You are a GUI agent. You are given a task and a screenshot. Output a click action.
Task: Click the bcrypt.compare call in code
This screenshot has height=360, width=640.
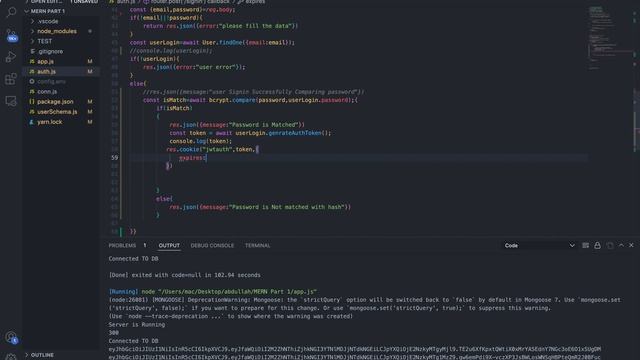(x=232, y=100)
